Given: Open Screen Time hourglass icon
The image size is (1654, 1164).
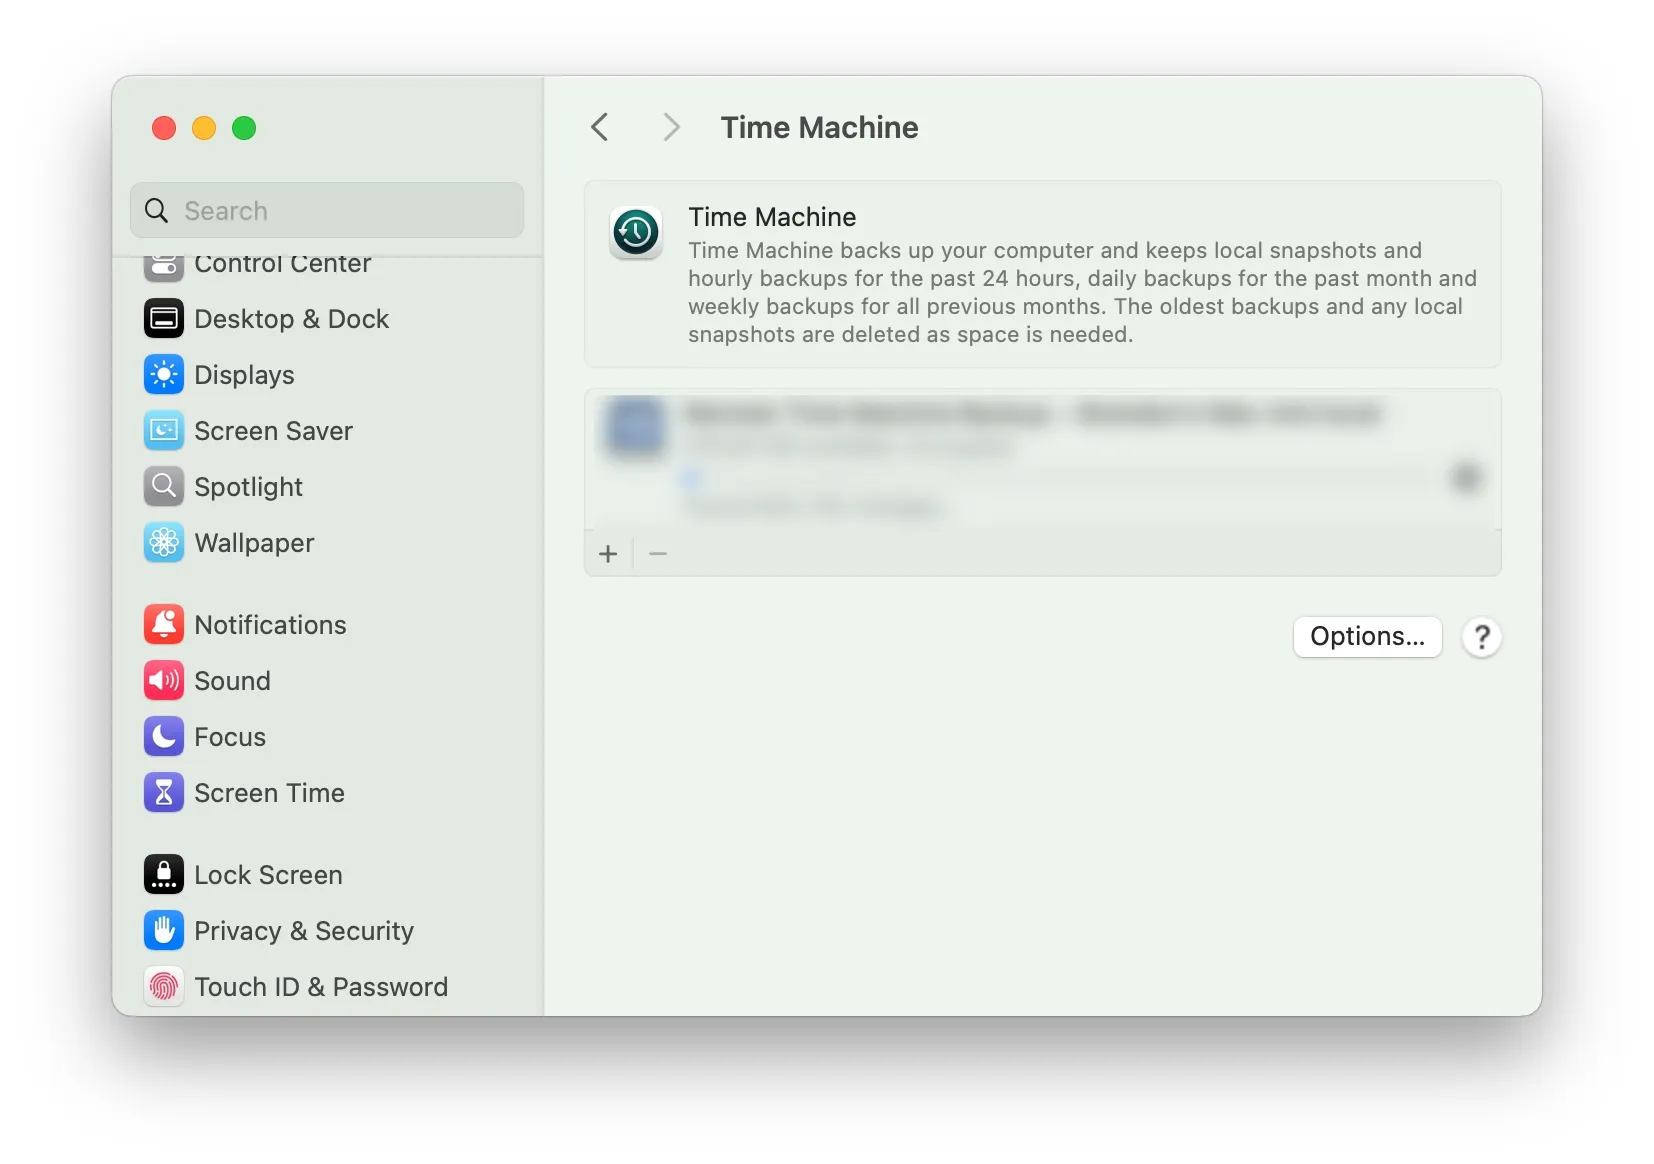Looking at the screenshot, I should pyautogui.click(x=164, y=793).
